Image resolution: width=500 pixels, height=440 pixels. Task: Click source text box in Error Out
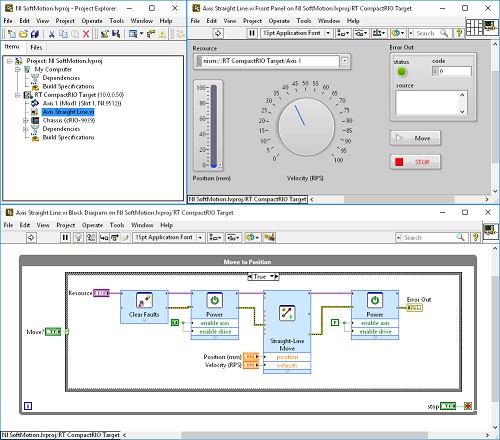point(428,103)
